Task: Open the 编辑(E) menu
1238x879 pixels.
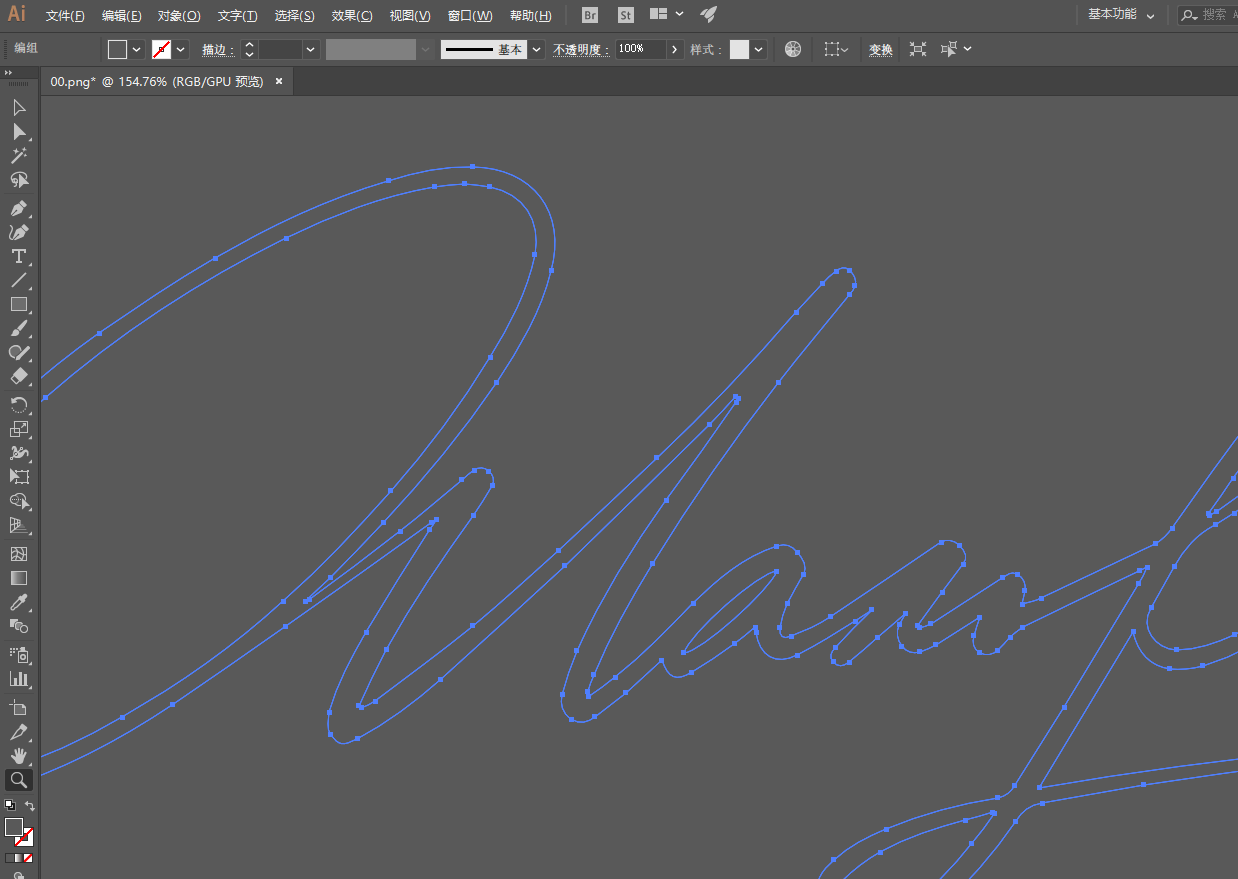Action: coord(121,16)
